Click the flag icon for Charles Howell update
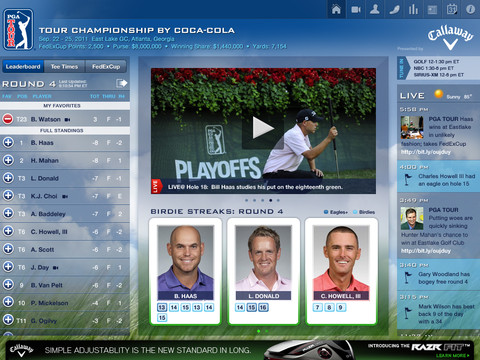This screenshot has width=480, height=360. pos(407,179)
